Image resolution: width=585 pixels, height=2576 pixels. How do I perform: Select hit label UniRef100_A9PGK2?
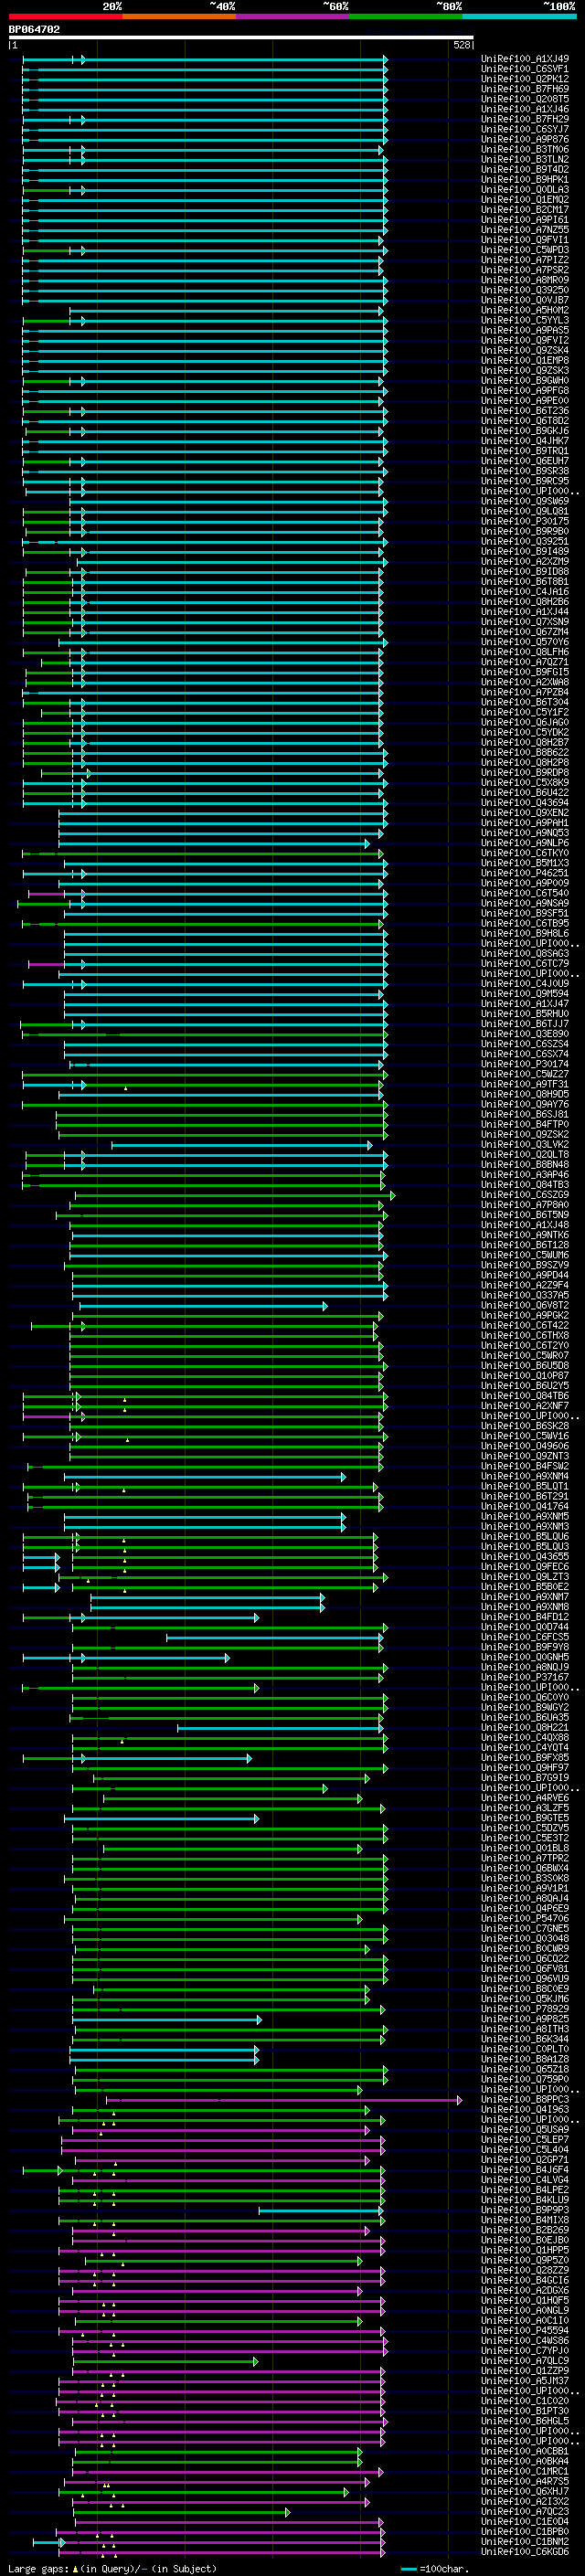(525, 1315)
